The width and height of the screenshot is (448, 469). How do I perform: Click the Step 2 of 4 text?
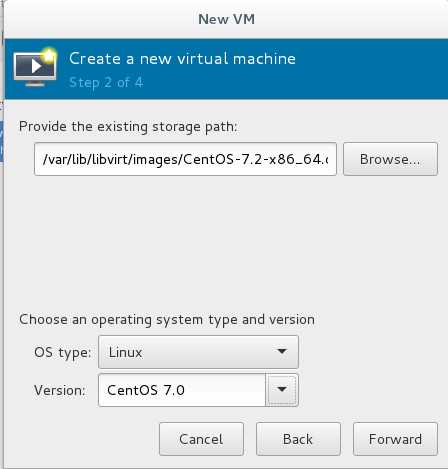106,82
